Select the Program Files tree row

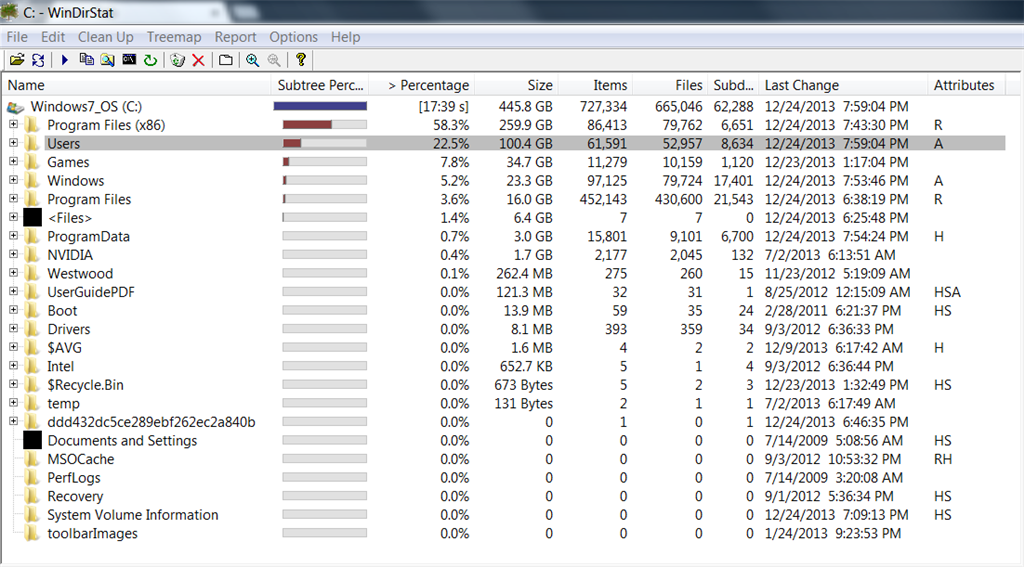[x=503, y=199]
